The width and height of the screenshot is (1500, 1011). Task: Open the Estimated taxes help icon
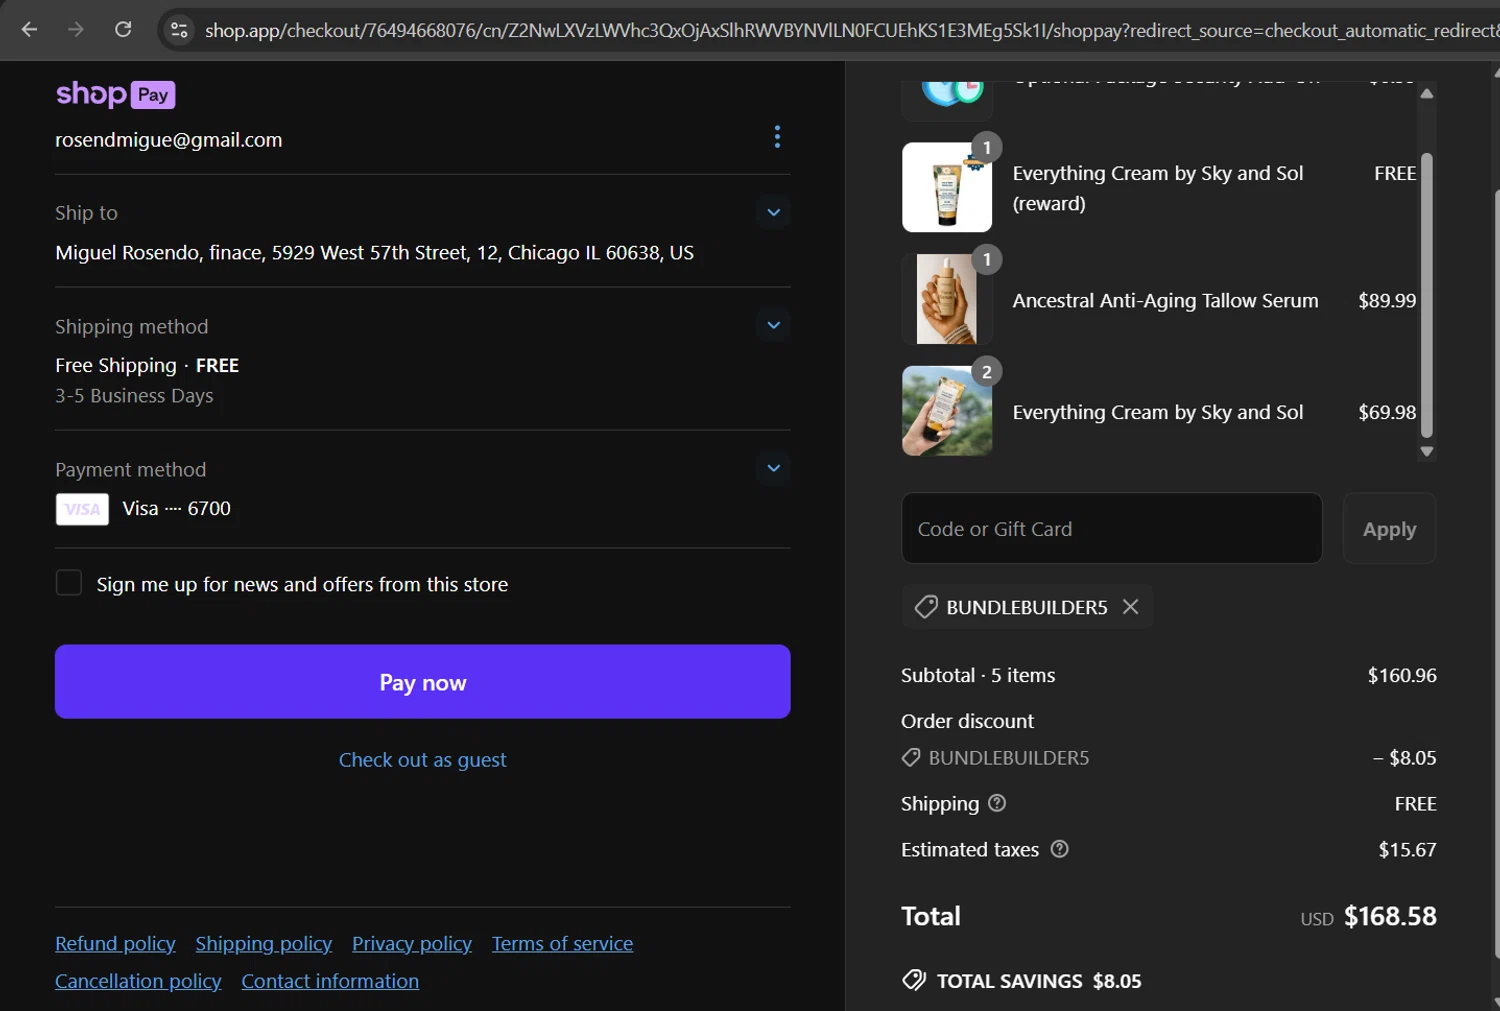pyautogui.click(x=1060, y=849)
